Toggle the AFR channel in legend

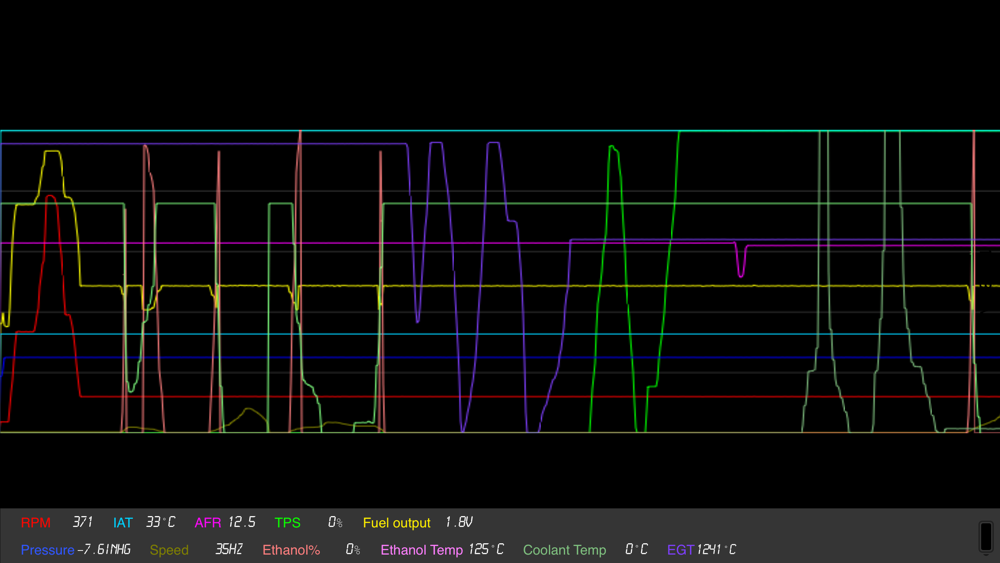(x=208, y=523)
